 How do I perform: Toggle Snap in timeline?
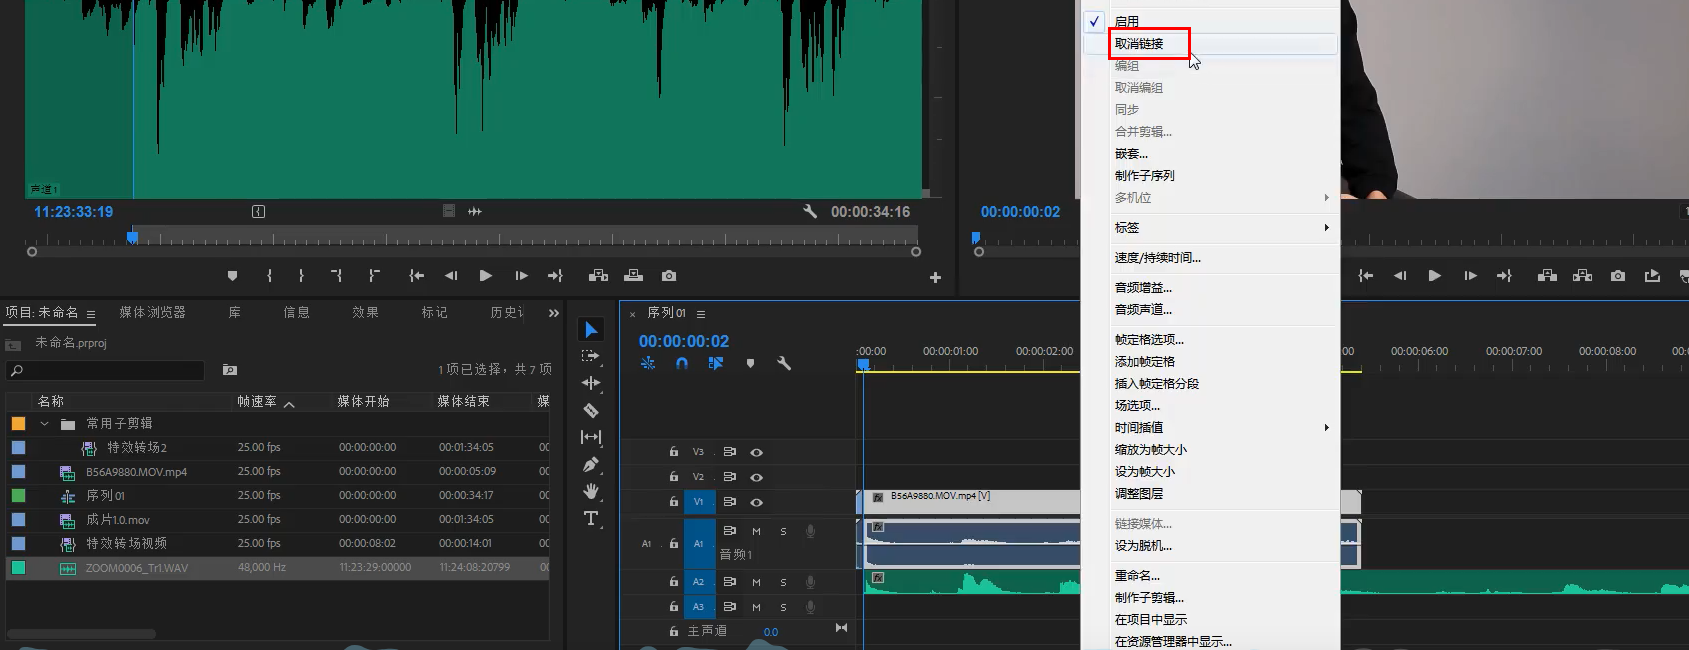tap(682, 363)
